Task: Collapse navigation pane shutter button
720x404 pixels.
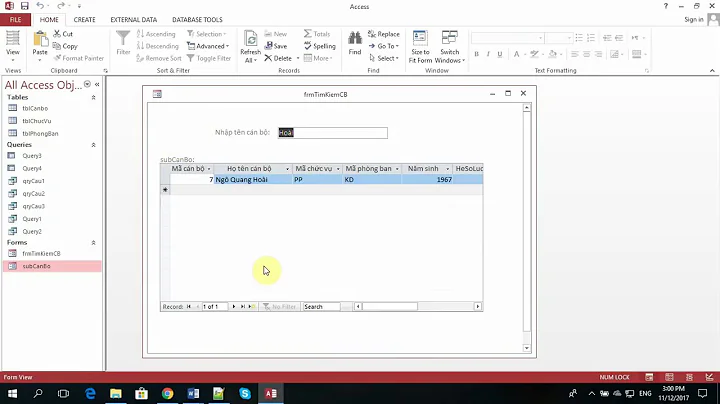Action: point(97,84)
